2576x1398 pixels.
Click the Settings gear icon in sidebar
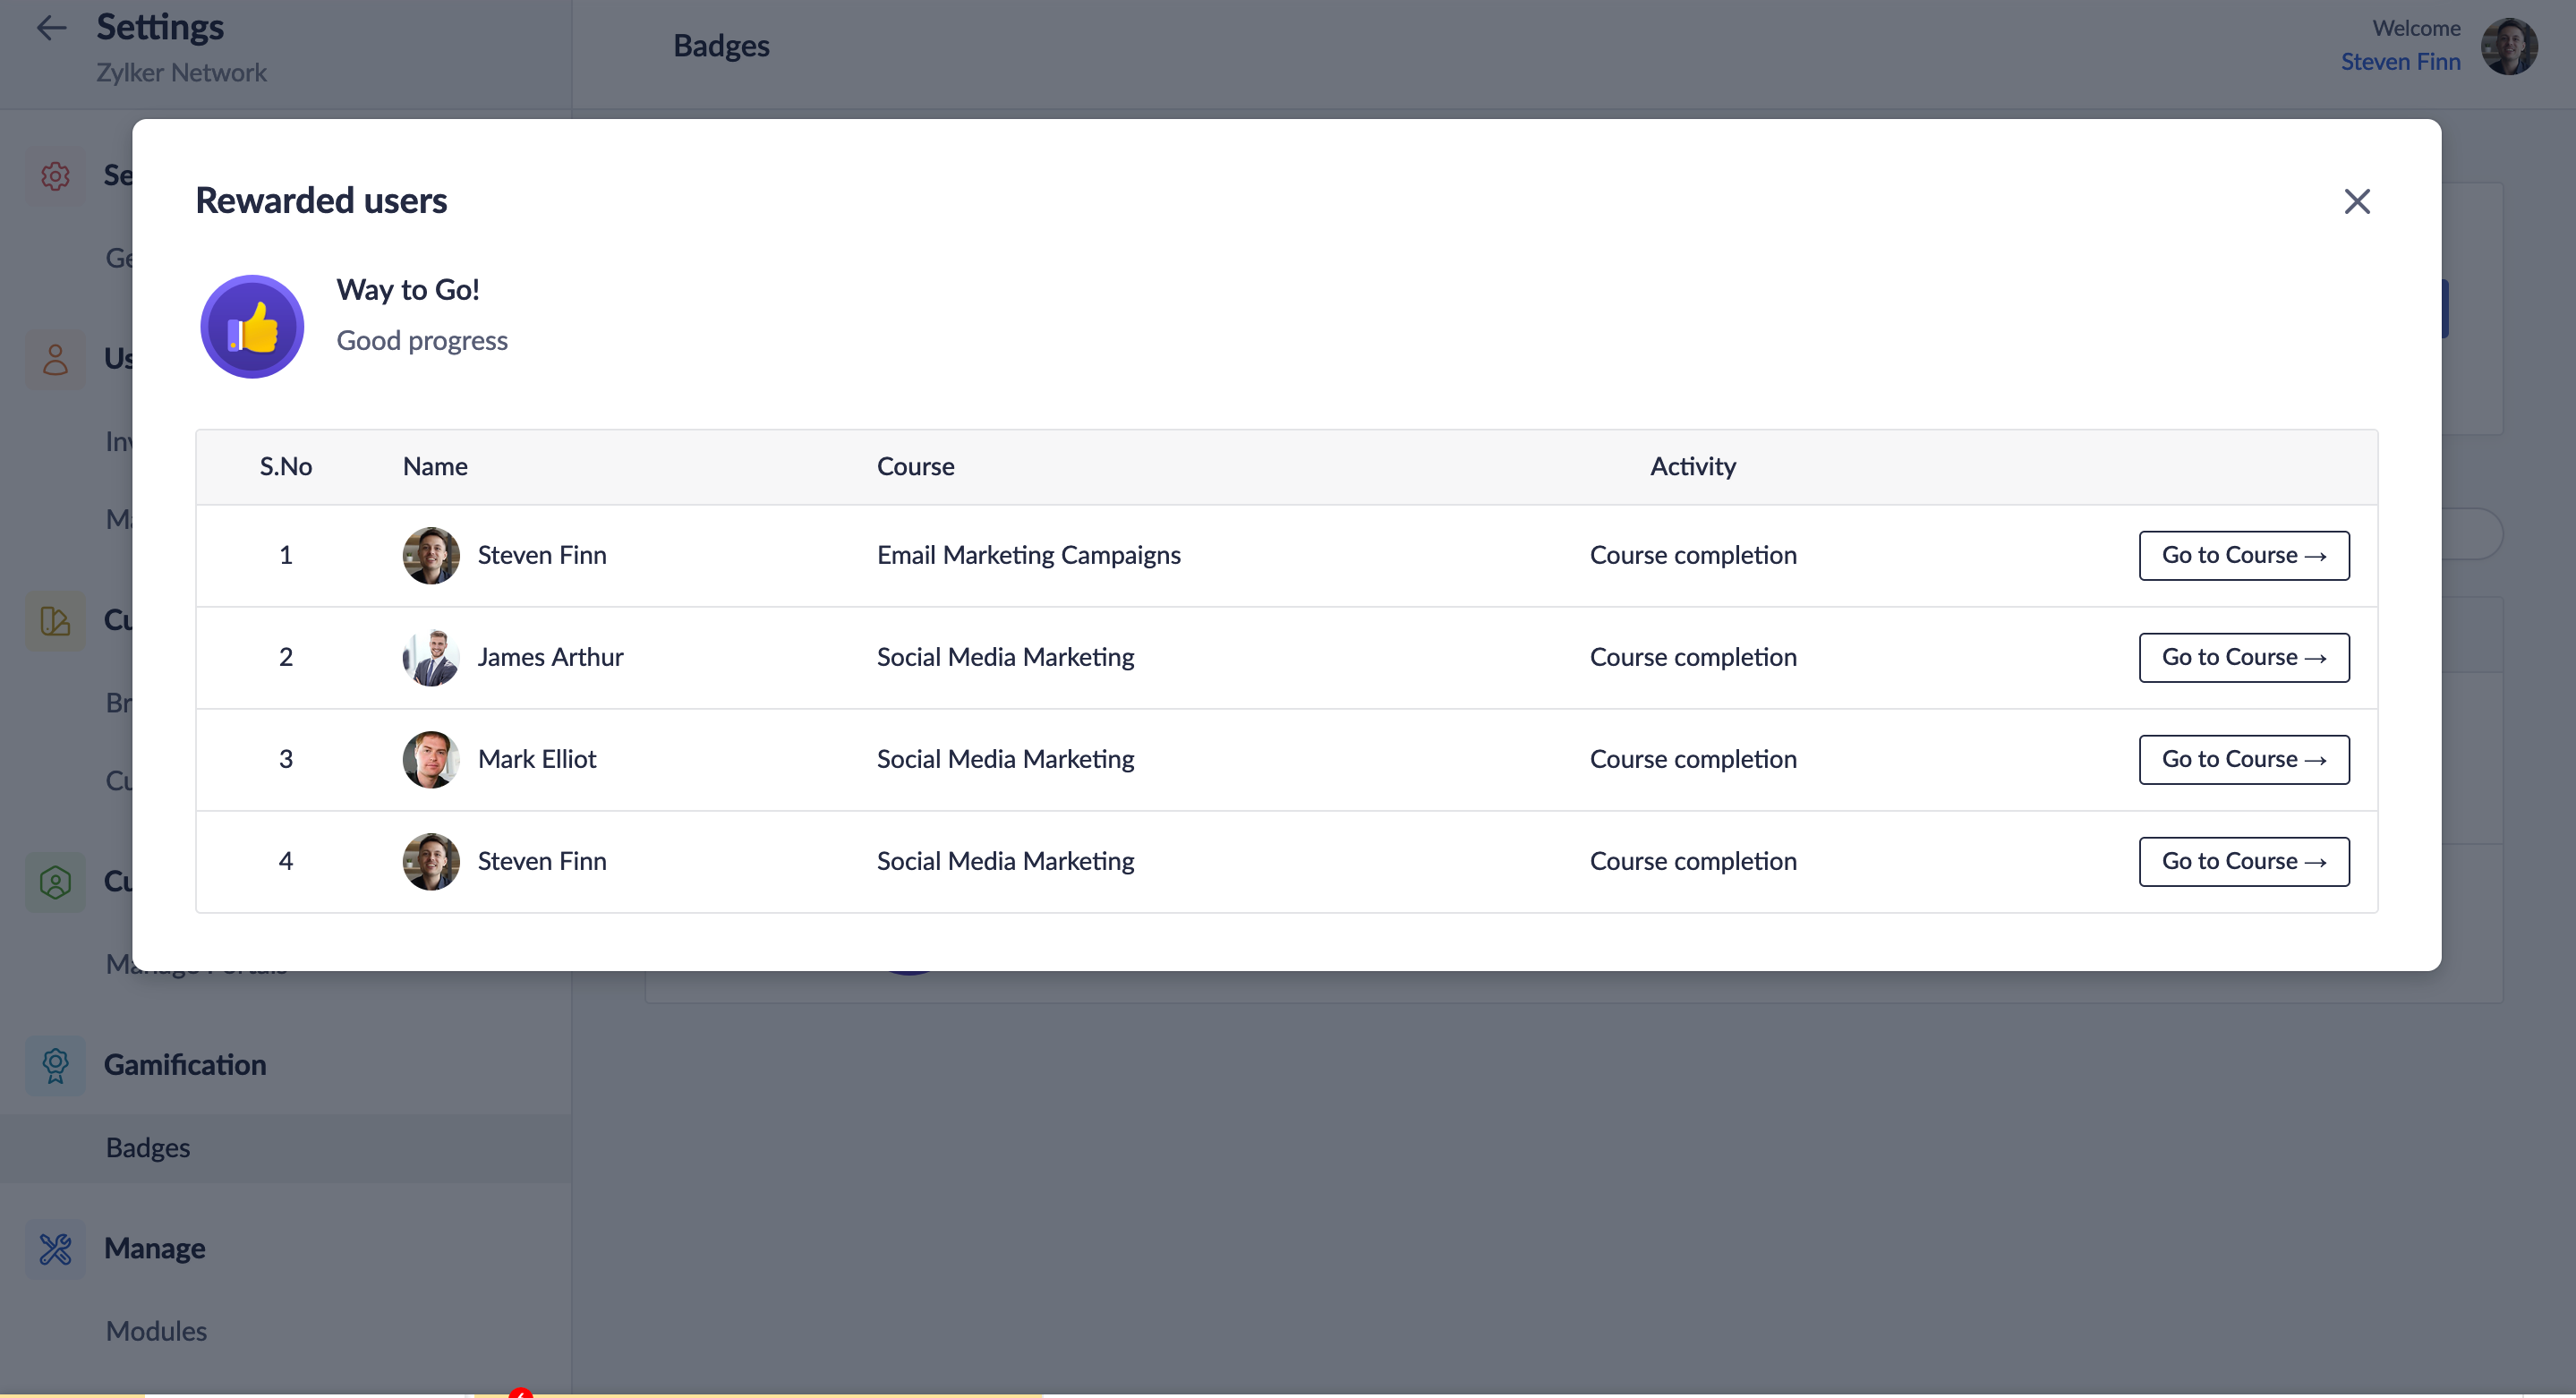[55, 176]
